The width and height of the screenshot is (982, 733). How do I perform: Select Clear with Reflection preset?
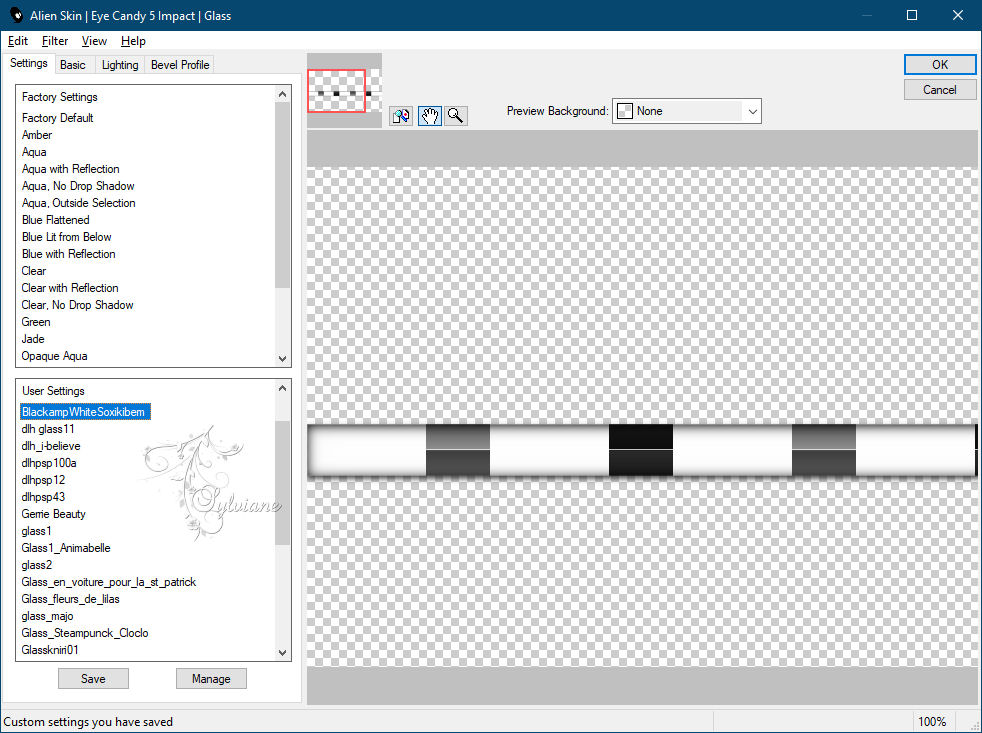point(70,288)
